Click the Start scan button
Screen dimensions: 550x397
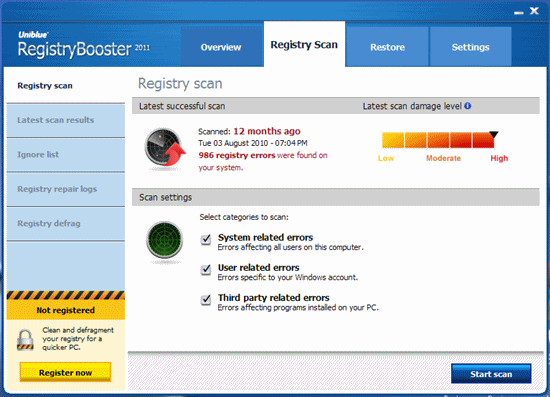click(x=491, y=374)
